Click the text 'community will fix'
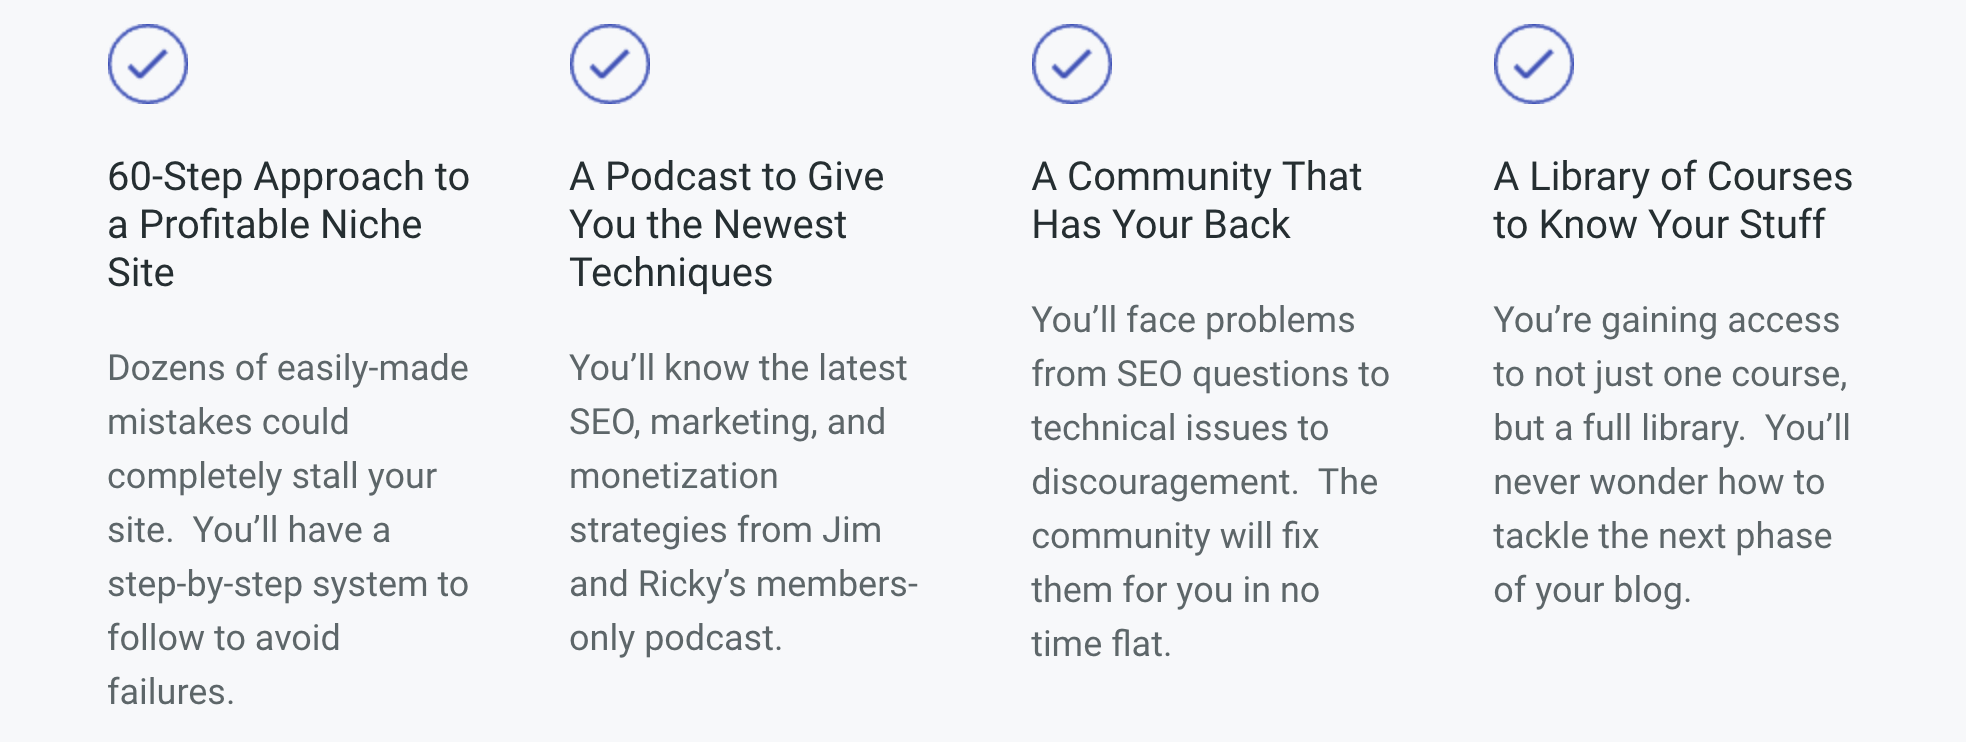 coord(1176,537)
